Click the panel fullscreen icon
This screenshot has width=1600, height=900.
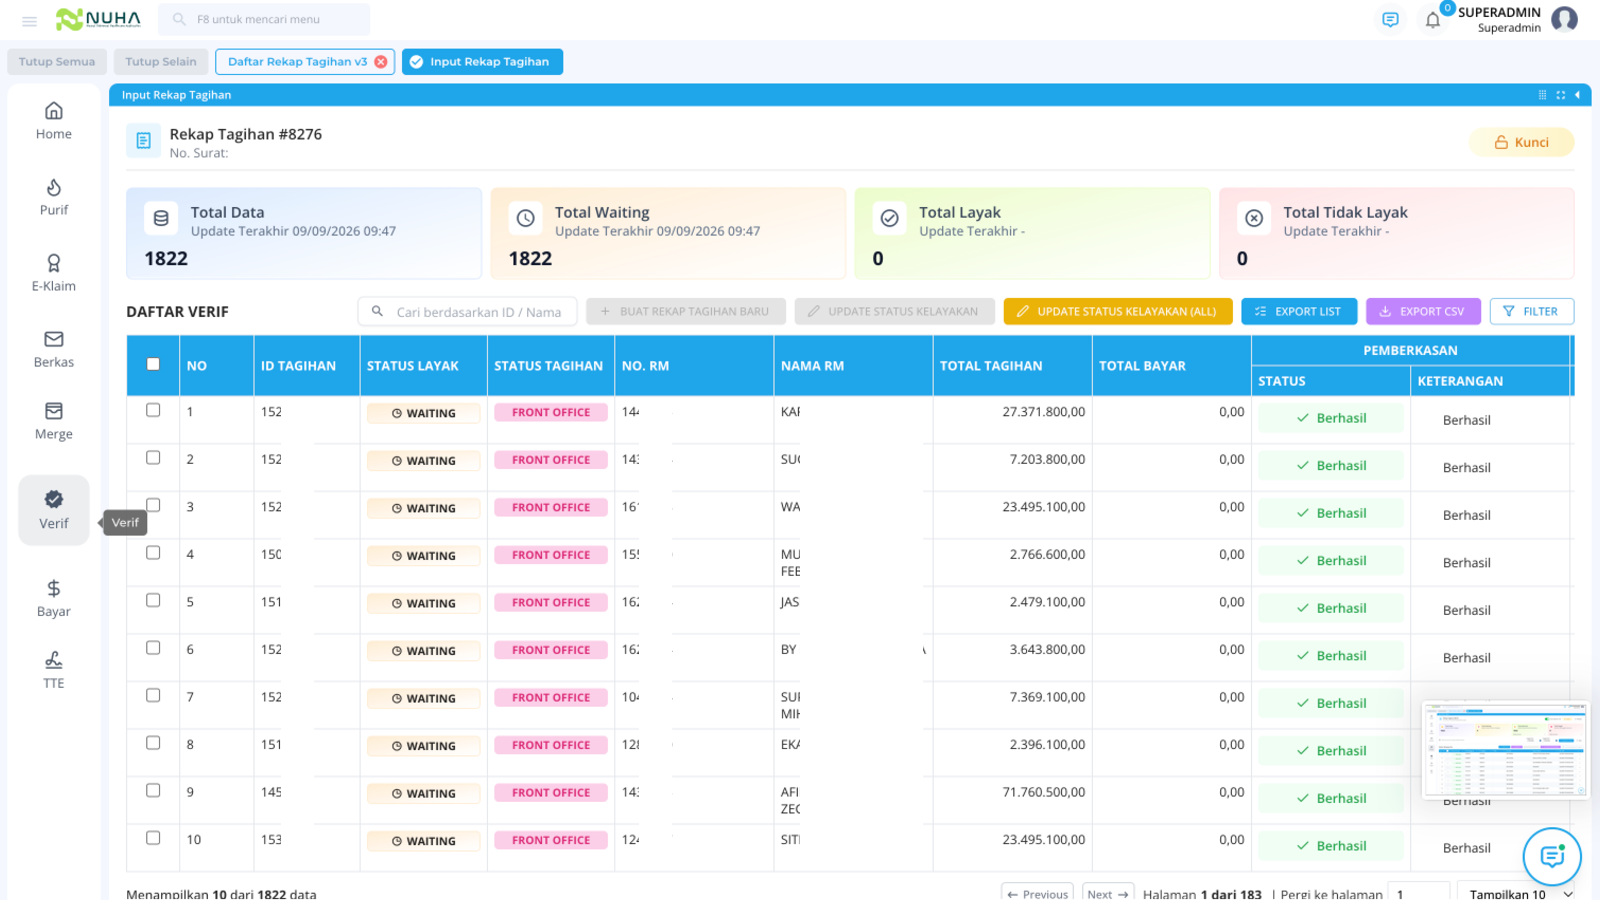coord(1560,95)
